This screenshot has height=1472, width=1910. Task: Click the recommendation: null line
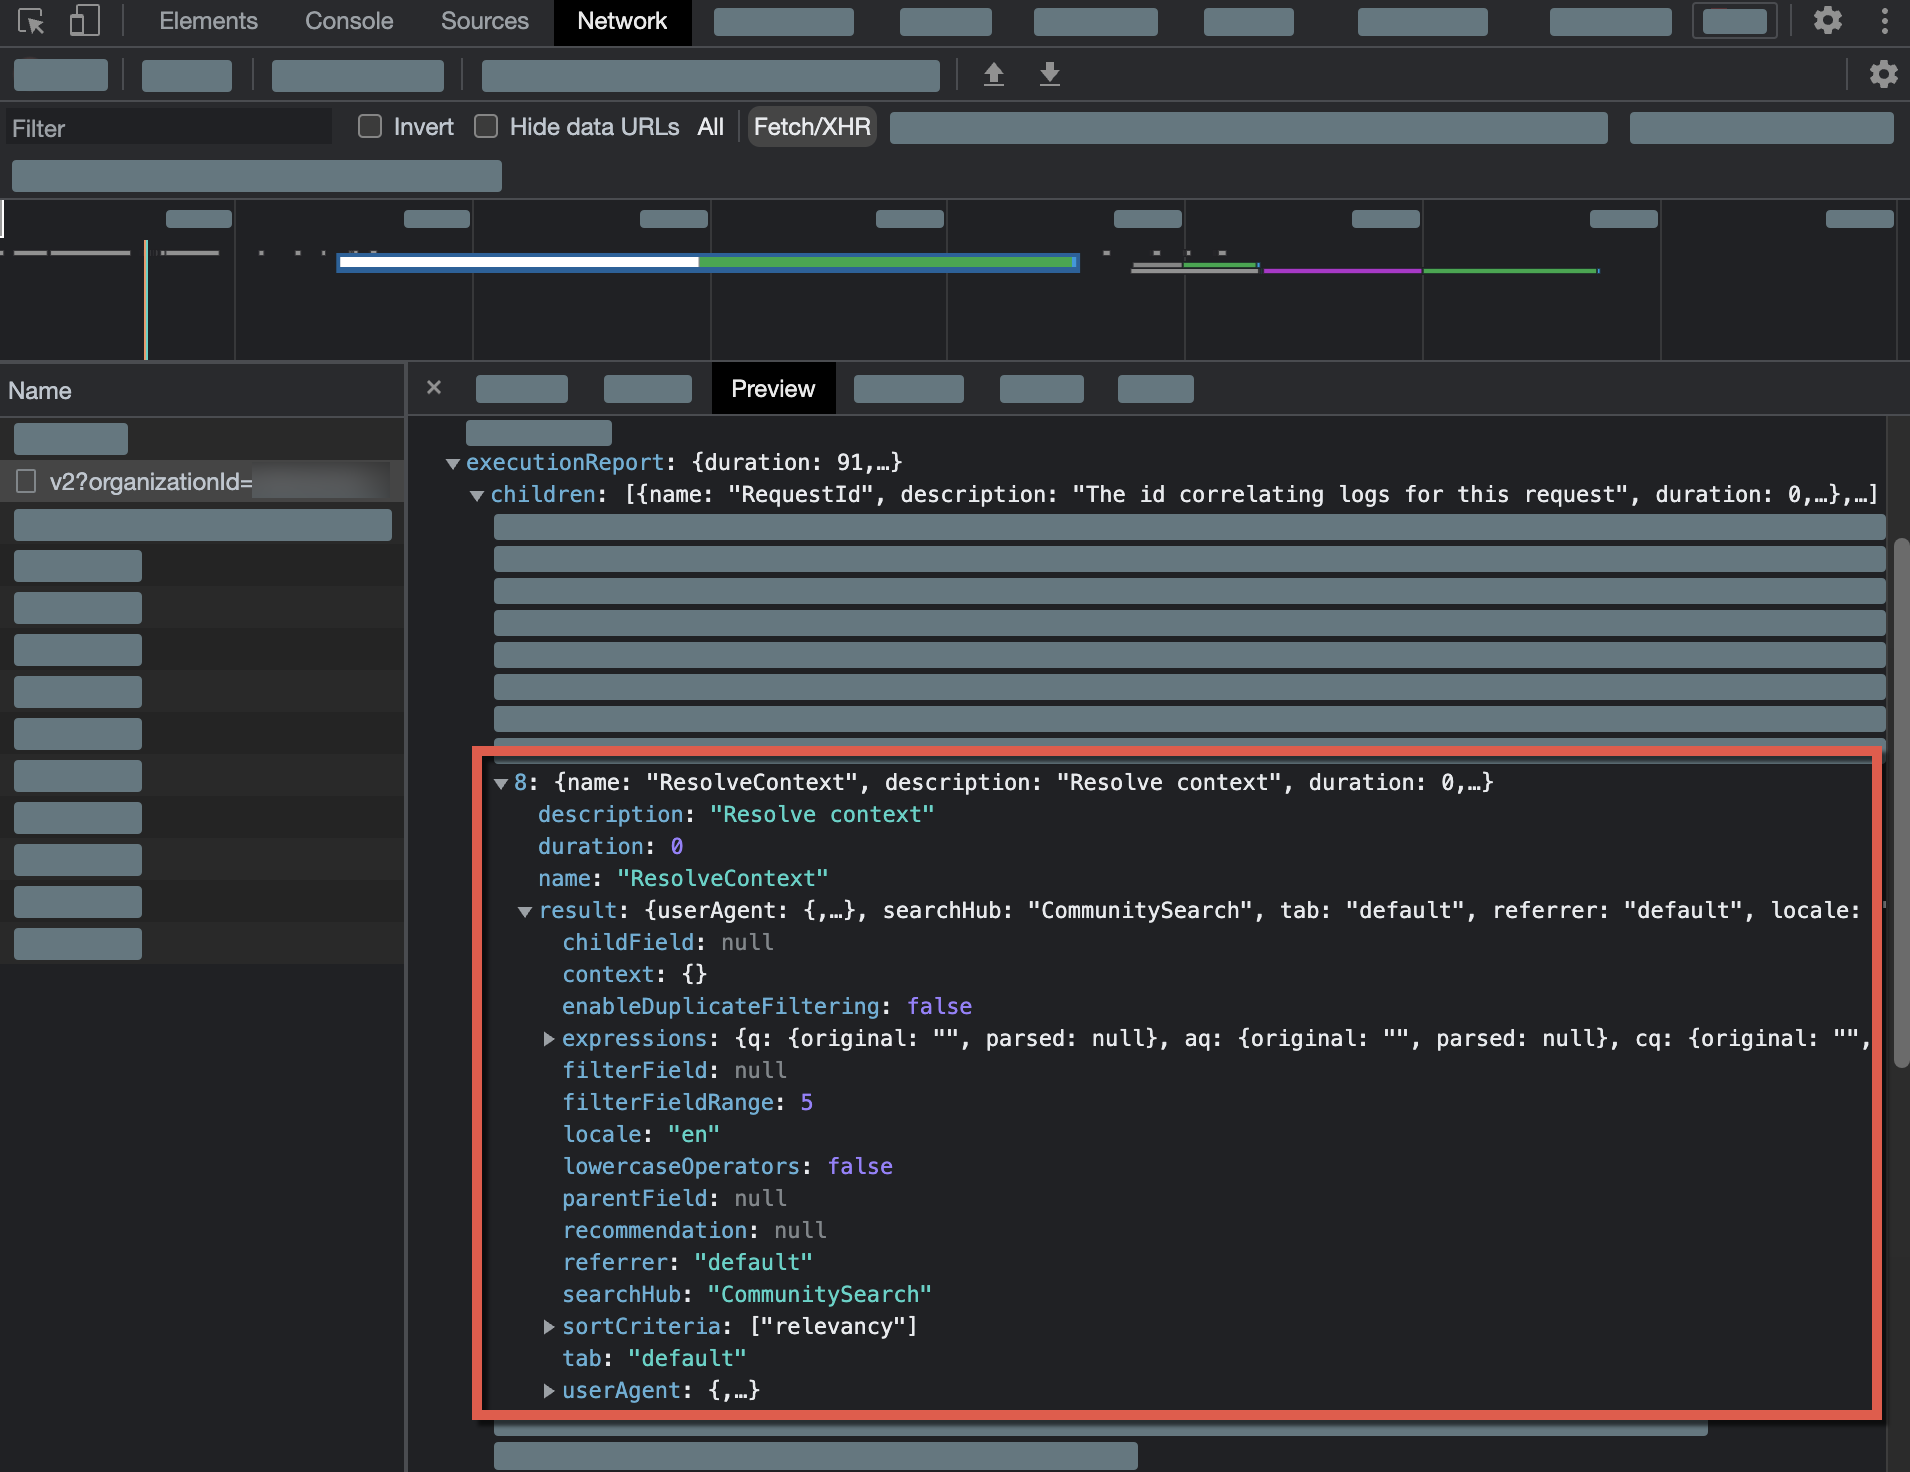(x=694, y=1230)
